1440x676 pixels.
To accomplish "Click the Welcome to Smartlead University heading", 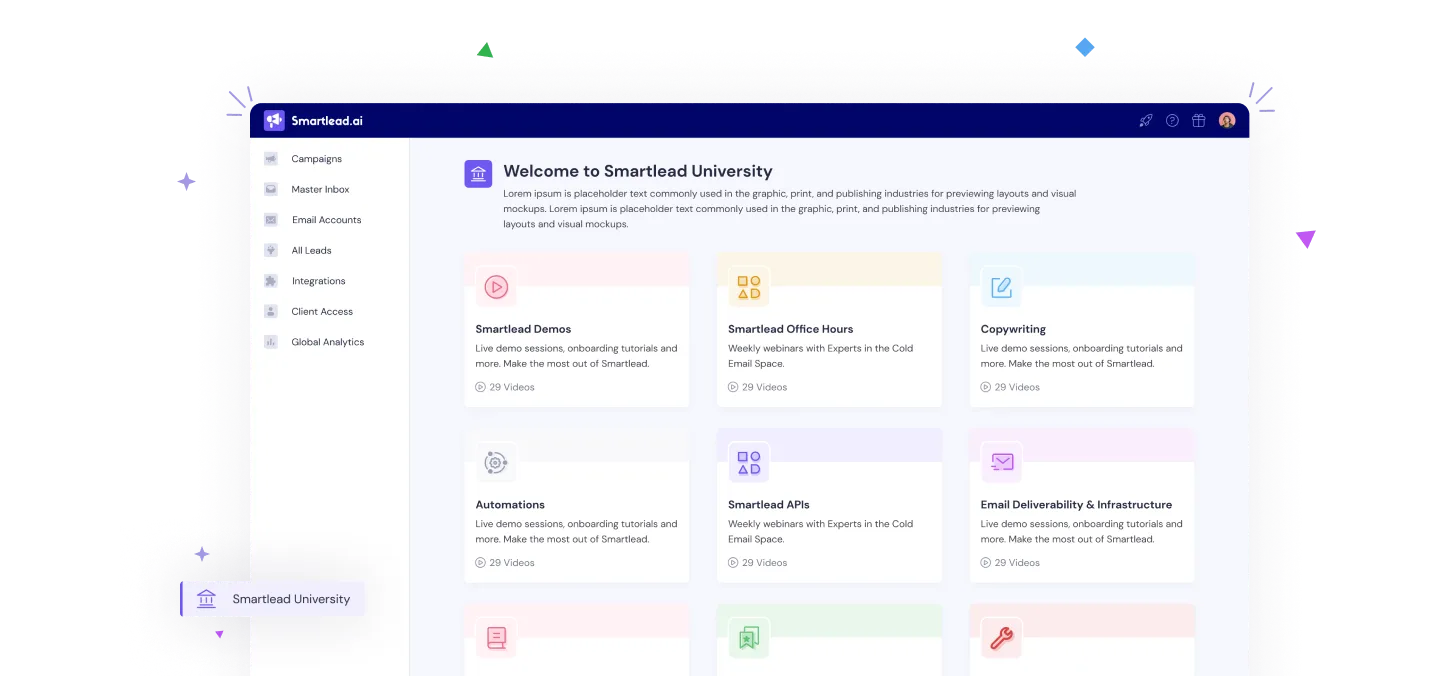I will tap(638, 171).
